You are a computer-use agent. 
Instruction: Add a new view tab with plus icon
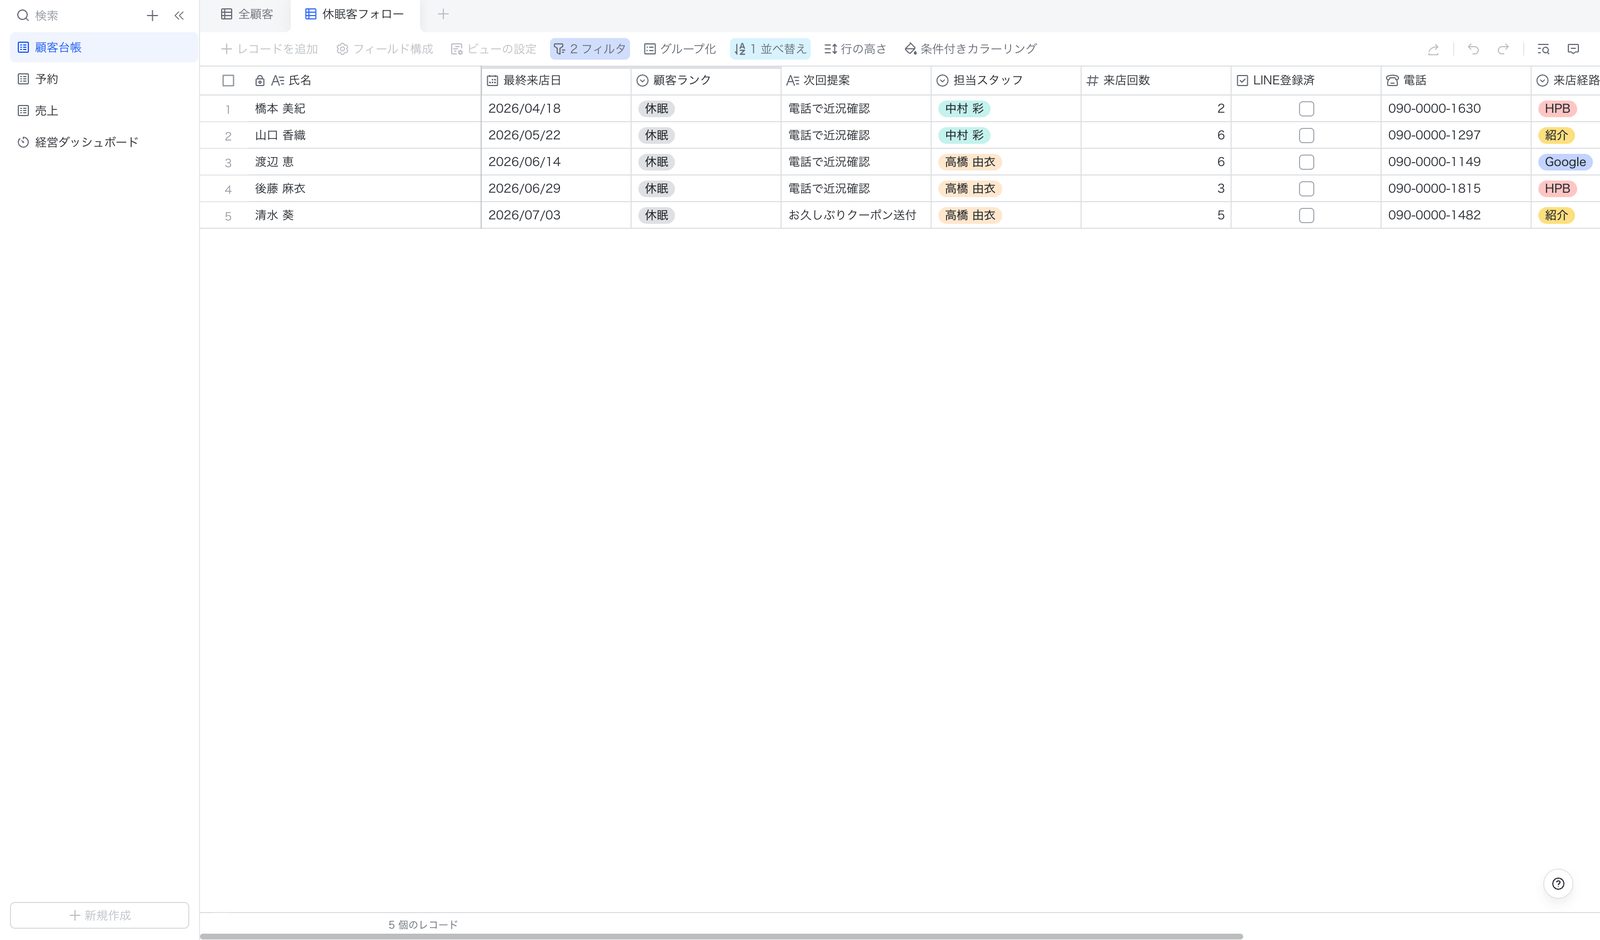coord(443,14)
